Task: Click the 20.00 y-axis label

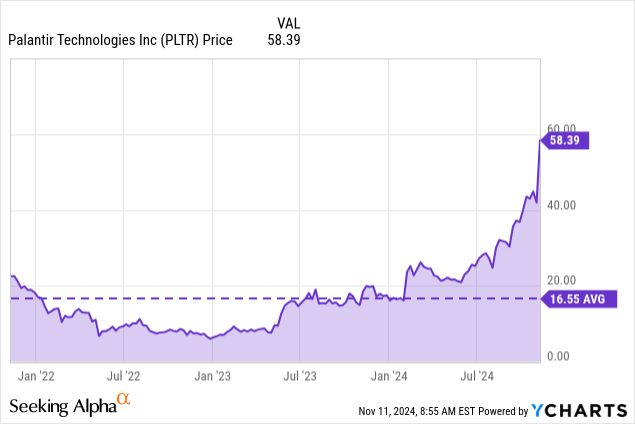Action: [x=563, y=280]
